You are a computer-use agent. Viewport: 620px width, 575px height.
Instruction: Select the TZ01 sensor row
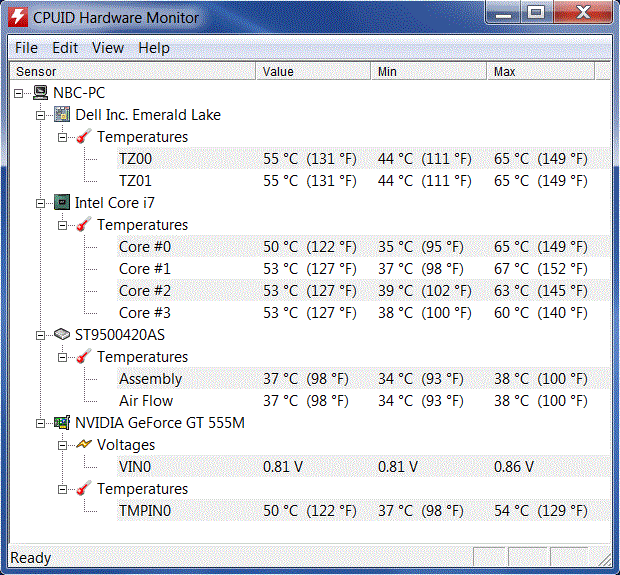coord(363,181)
